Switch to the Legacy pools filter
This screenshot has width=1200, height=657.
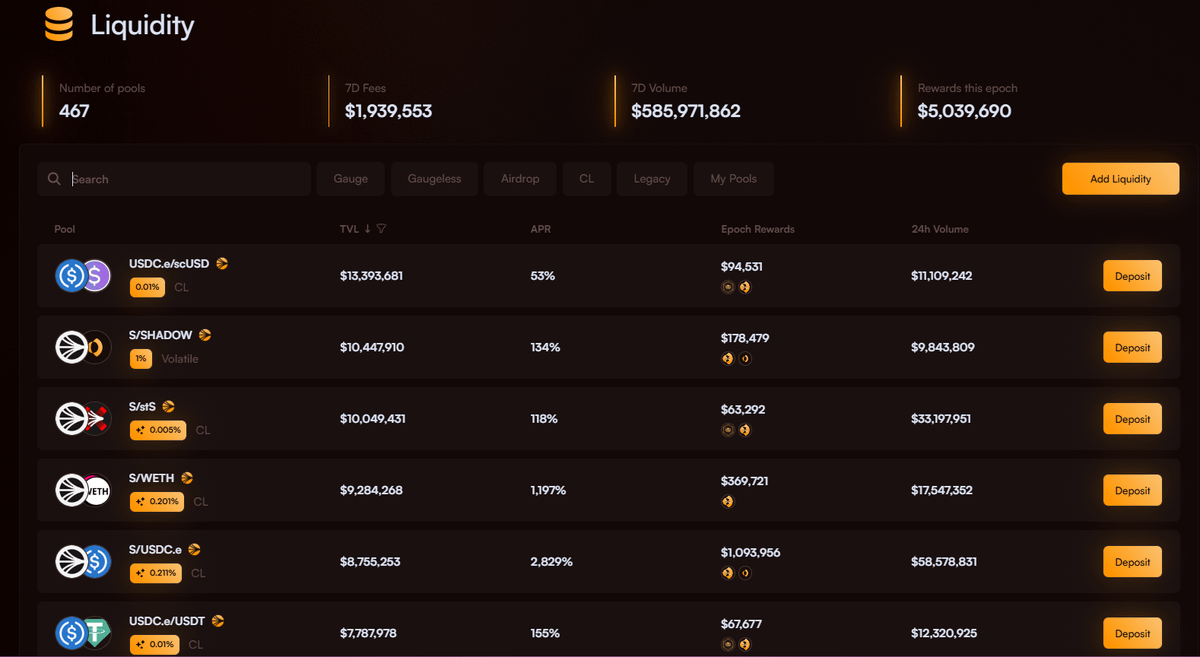pos(652,179)
